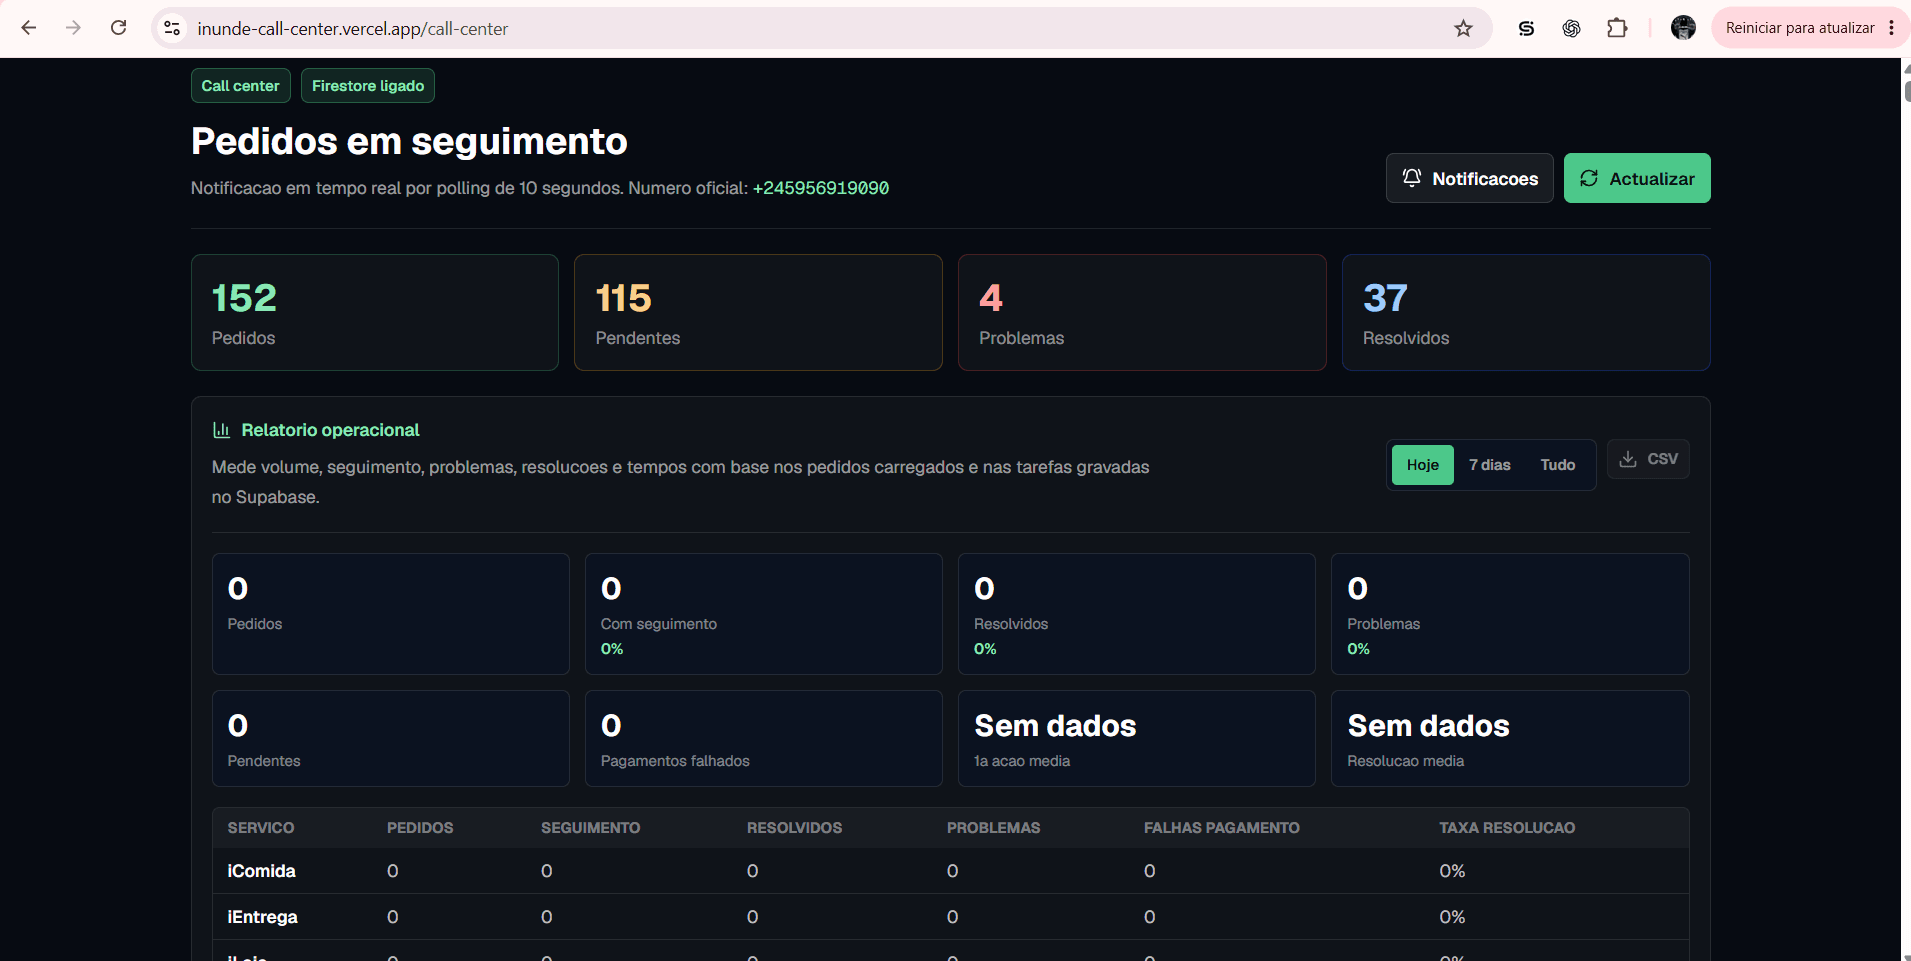Switch to the Tudo period
Screen dimensions: 1911x961
[x=1557, y=465]
